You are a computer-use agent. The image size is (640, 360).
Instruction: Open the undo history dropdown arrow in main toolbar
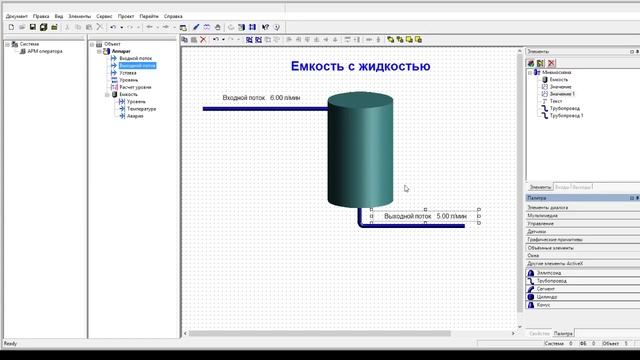coord(122,27)
